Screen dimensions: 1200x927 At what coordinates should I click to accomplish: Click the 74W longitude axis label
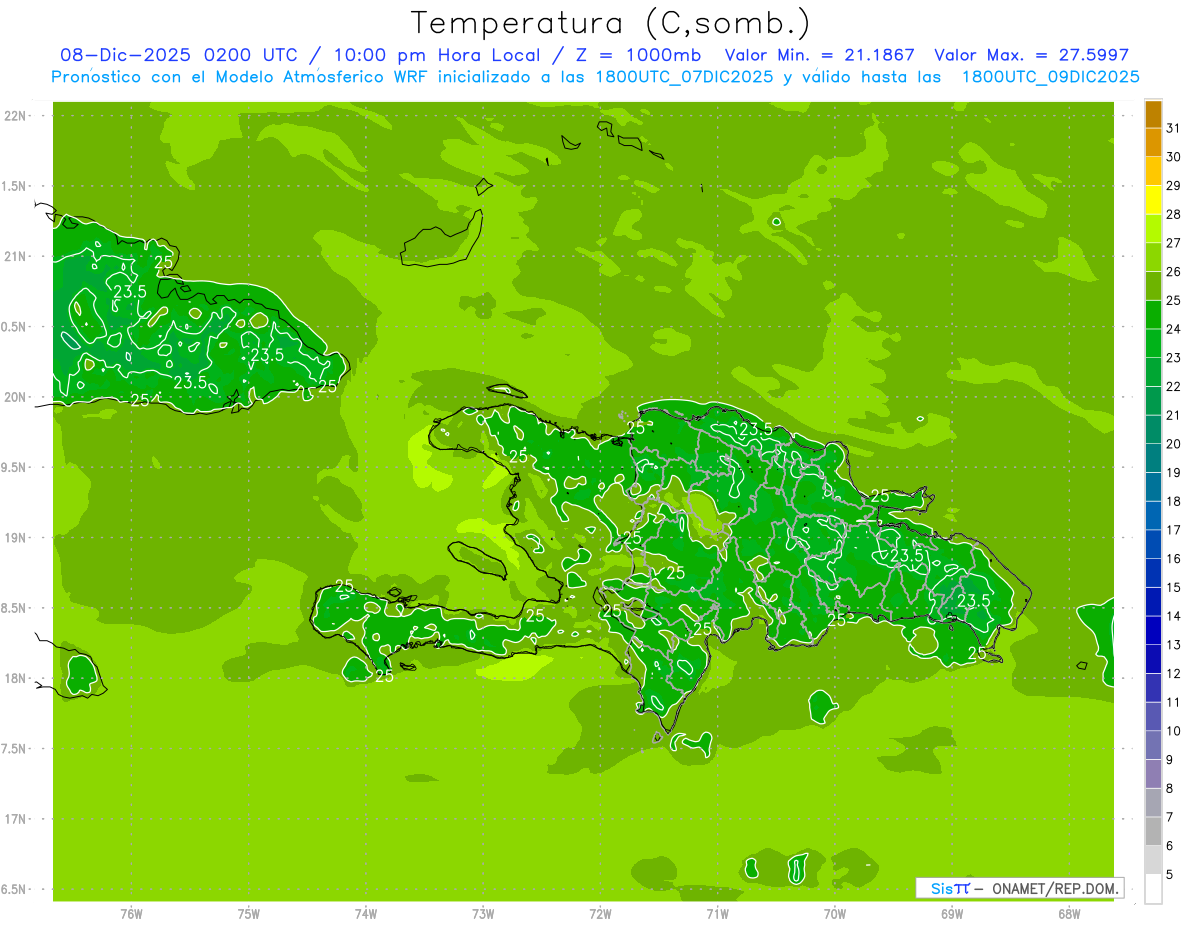pyautogui.click(x=366, y=914)
